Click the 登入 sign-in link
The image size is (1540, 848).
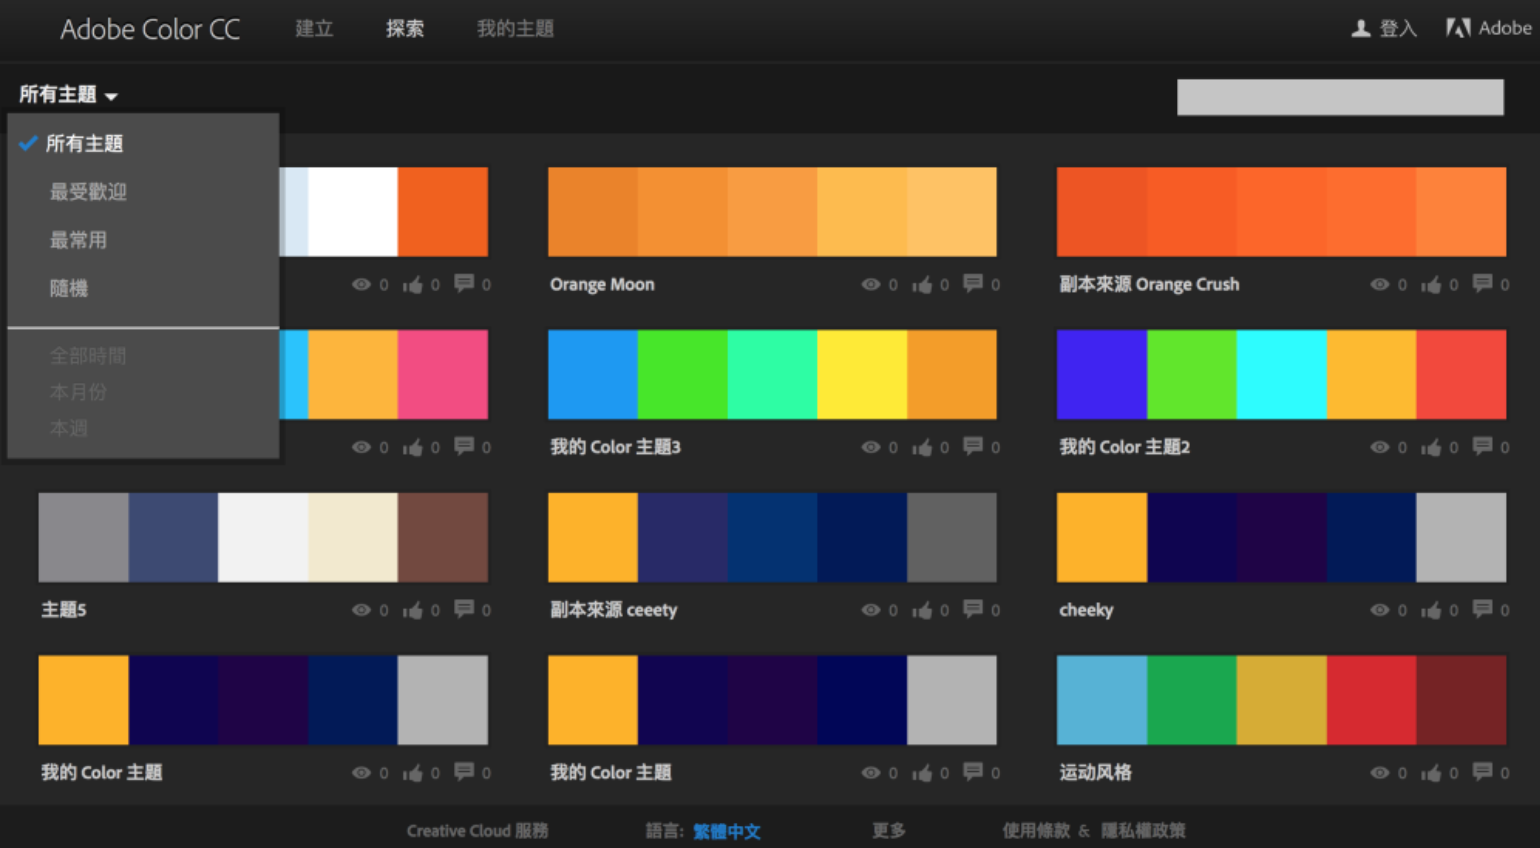[1398, 29]
